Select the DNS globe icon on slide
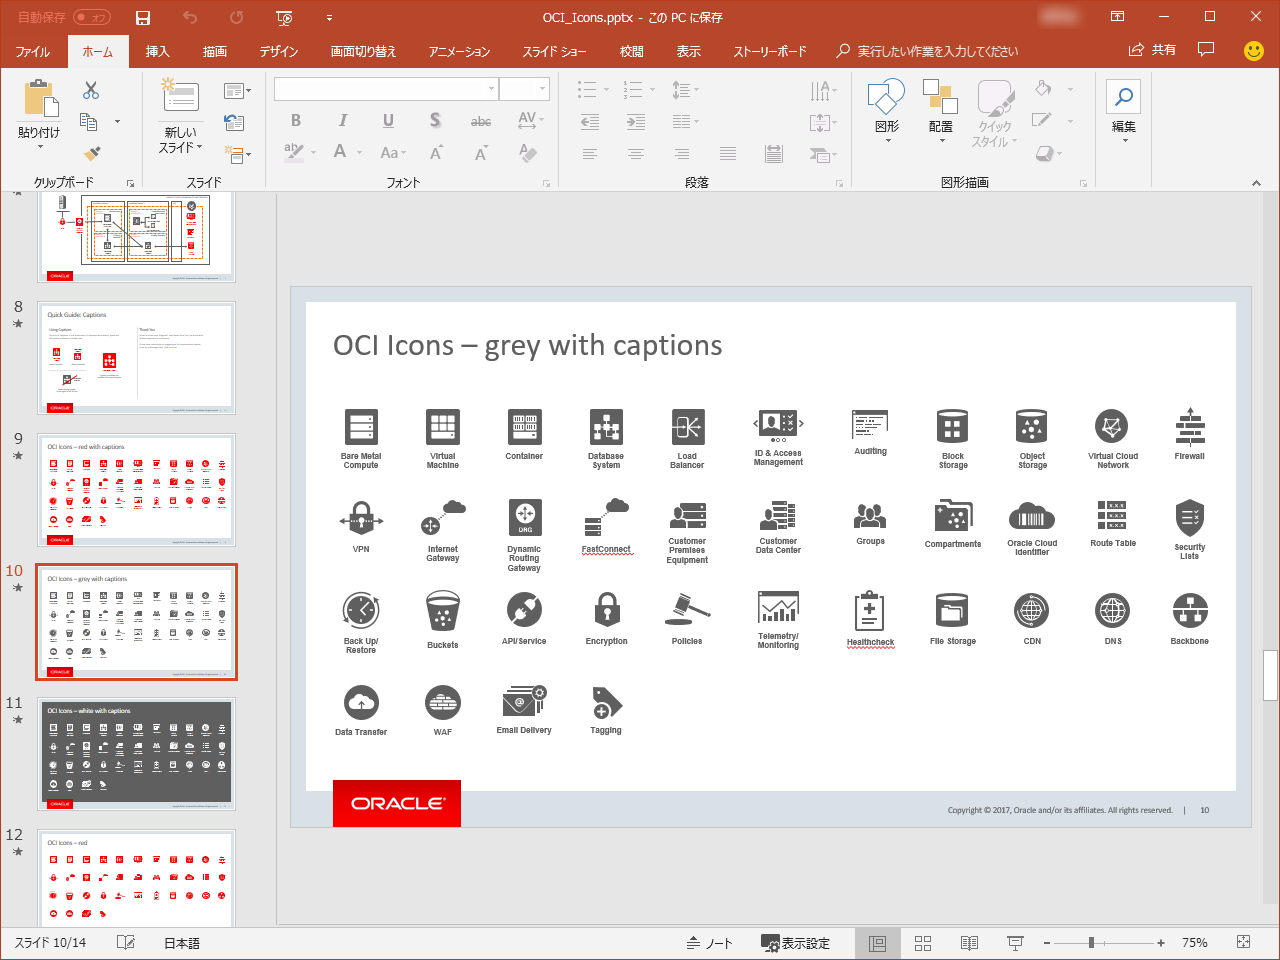The height and width of the screenshot is (960, 1280). pyautogui.click(x=1113, y=610)
